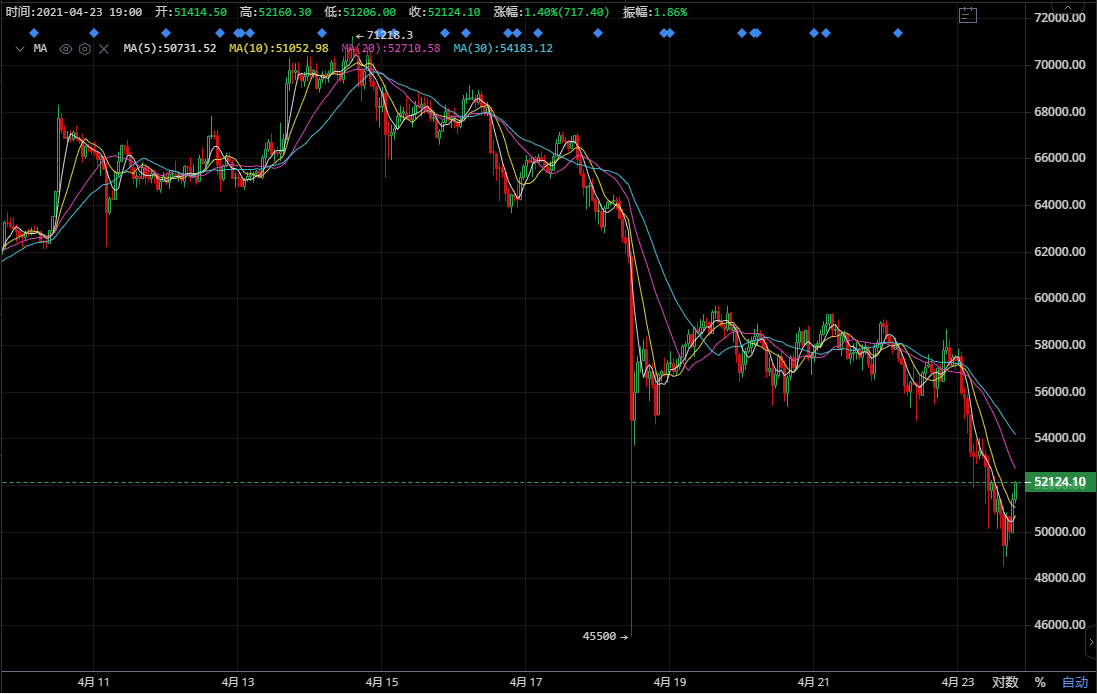
Task: Enable 自动 auto scale
Action: (1074, 682)
